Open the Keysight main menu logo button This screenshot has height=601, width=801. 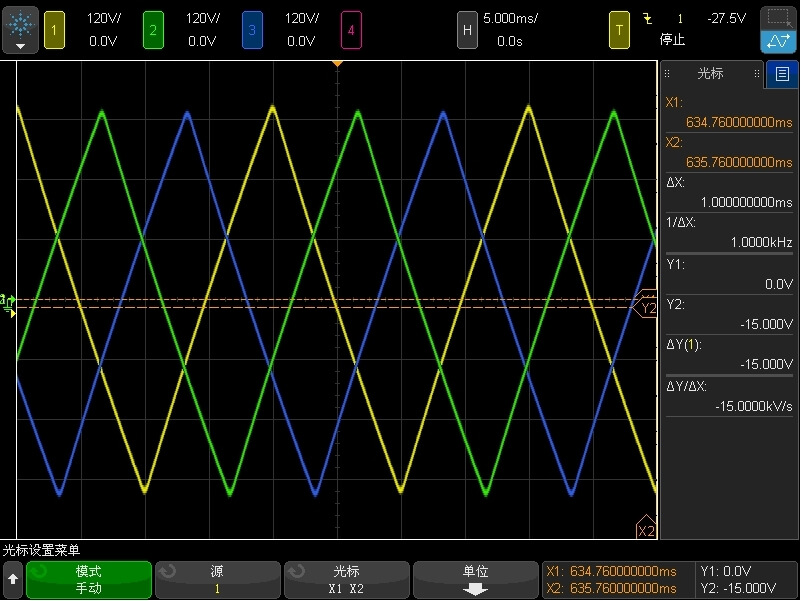point(20,30)
